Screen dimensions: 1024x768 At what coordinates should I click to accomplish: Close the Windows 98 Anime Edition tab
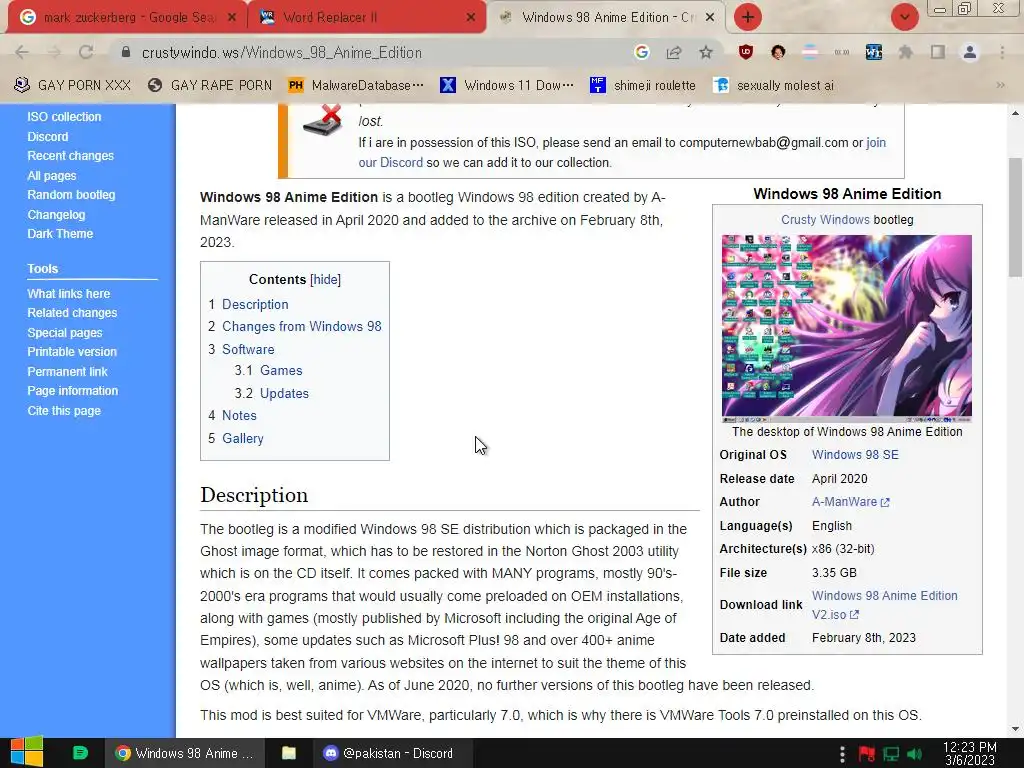point(710,18)
